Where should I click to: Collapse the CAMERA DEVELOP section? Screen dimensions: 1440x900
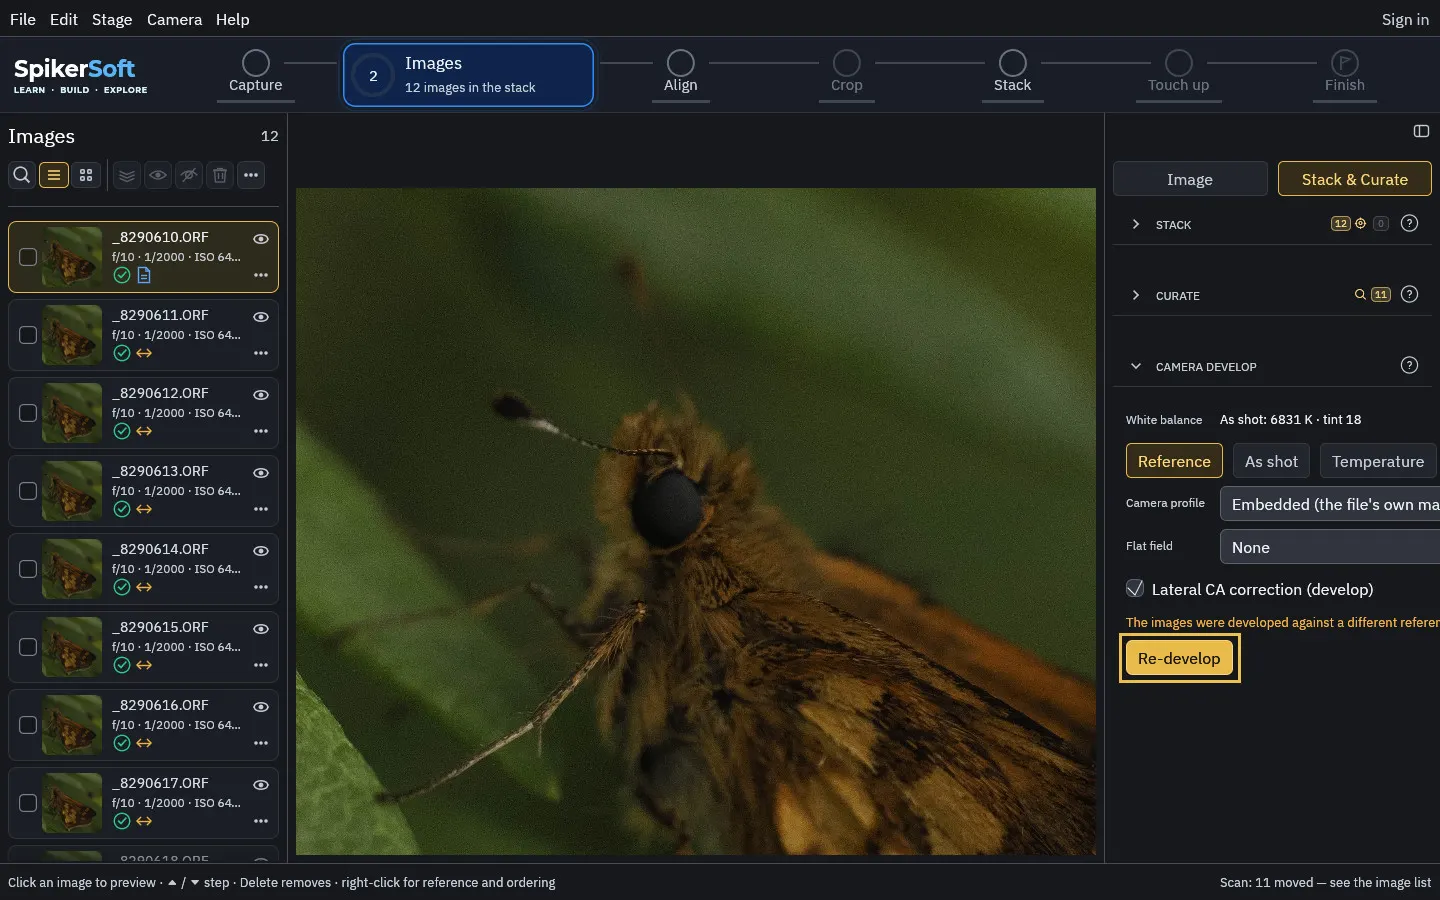coord(1135,366)
